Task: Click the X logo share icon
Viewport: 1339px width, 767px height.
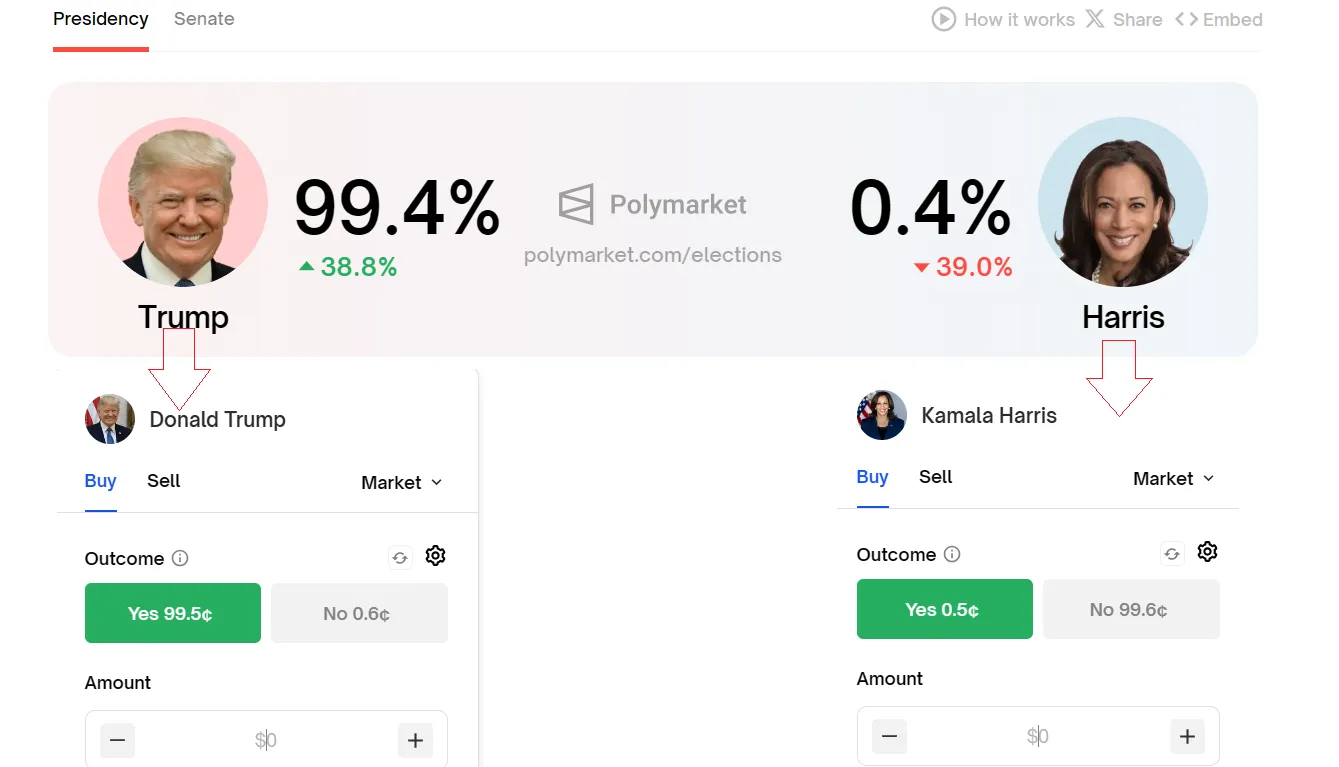Action: 1094,19
